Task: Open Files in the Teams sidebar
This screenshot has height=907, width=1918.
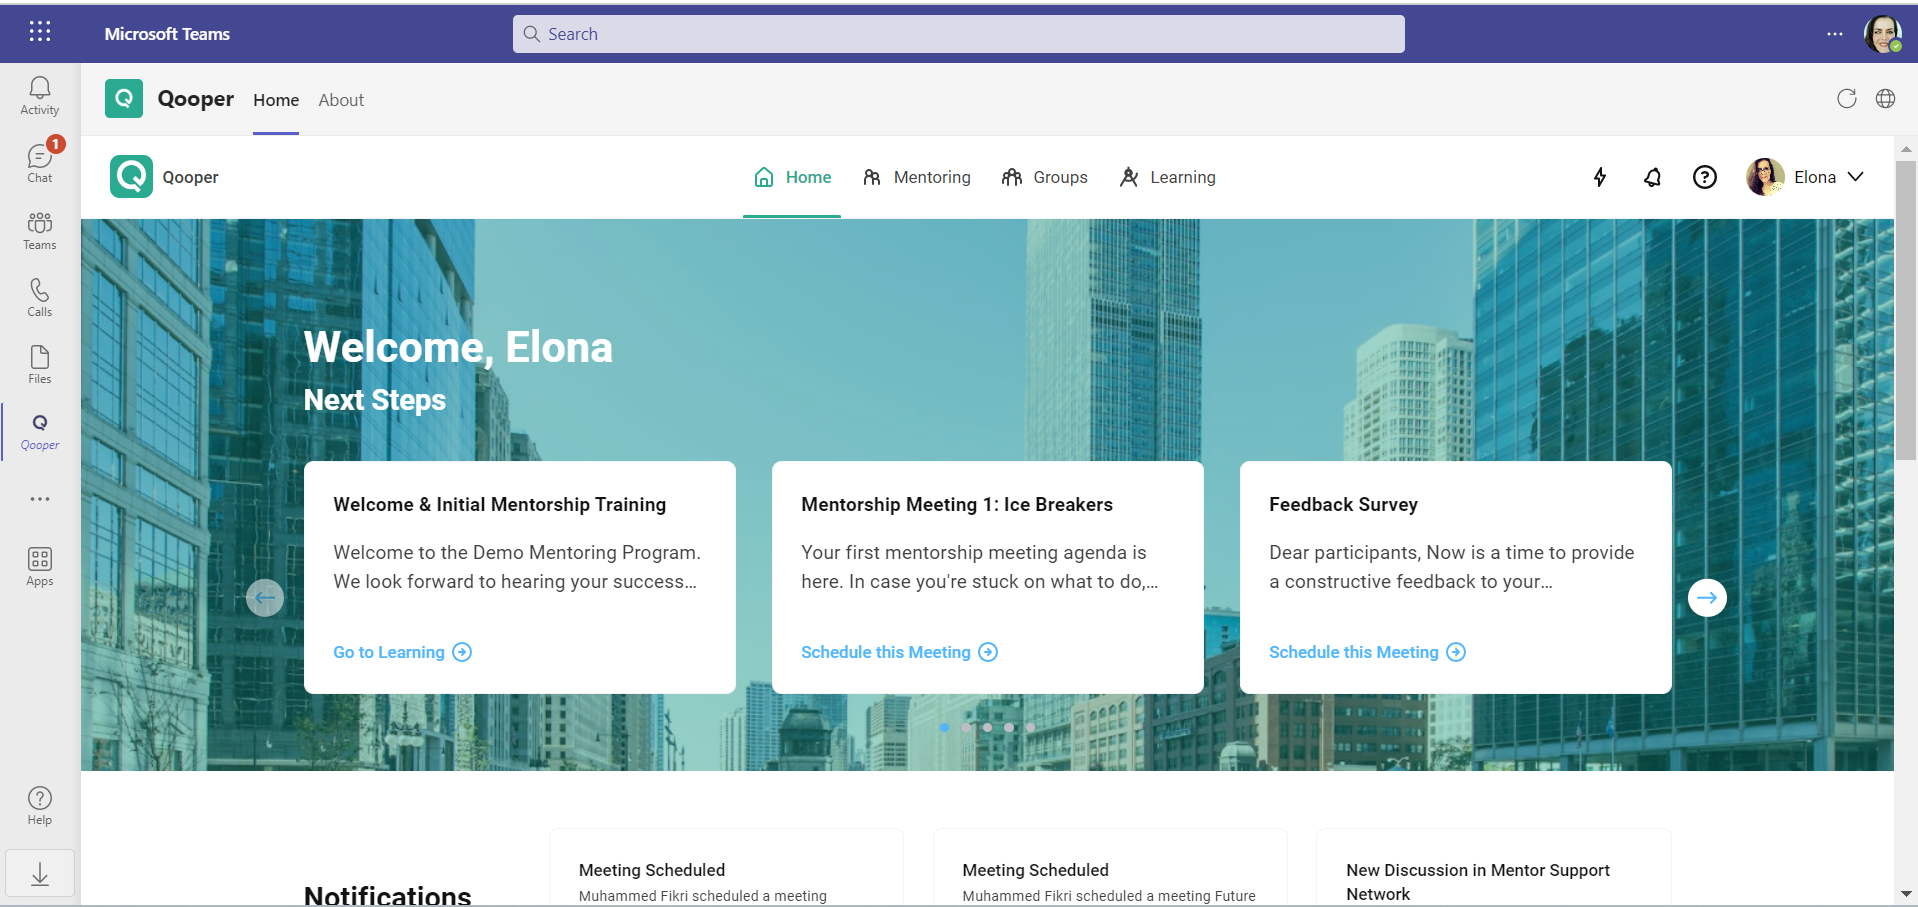Action: pyautogui.click(x=40, y=364)
